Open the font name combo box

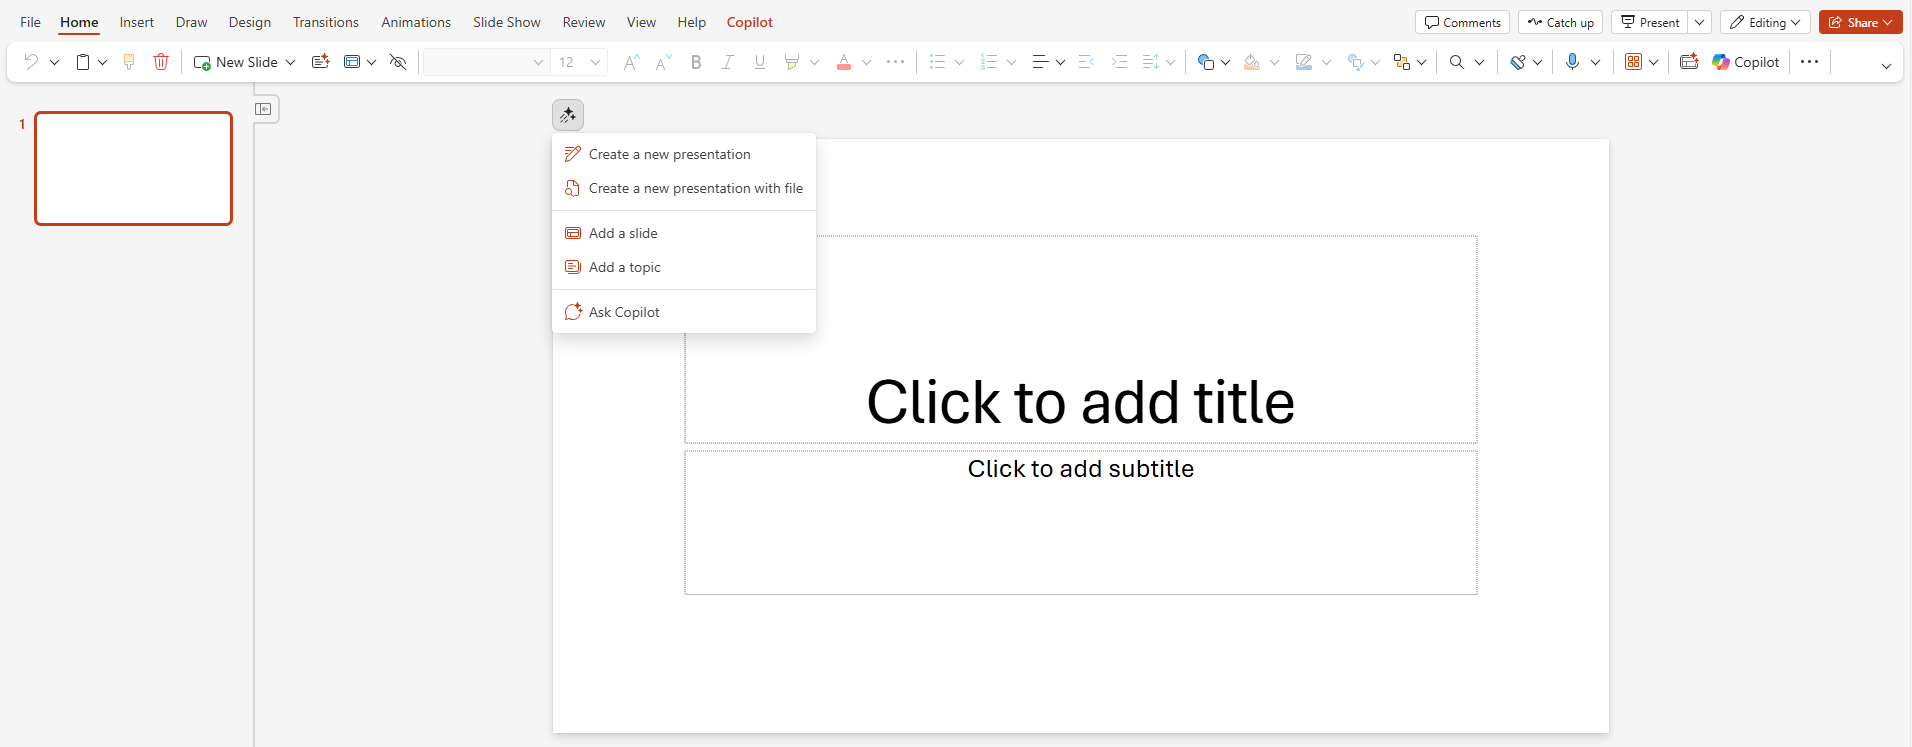click(486, 62)
